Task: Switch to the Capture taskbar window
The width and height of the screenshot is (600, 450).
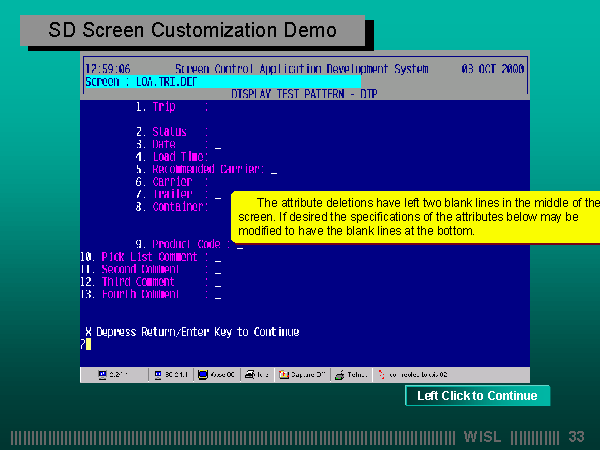Action: pyautogui.click(x=303, y=375)
